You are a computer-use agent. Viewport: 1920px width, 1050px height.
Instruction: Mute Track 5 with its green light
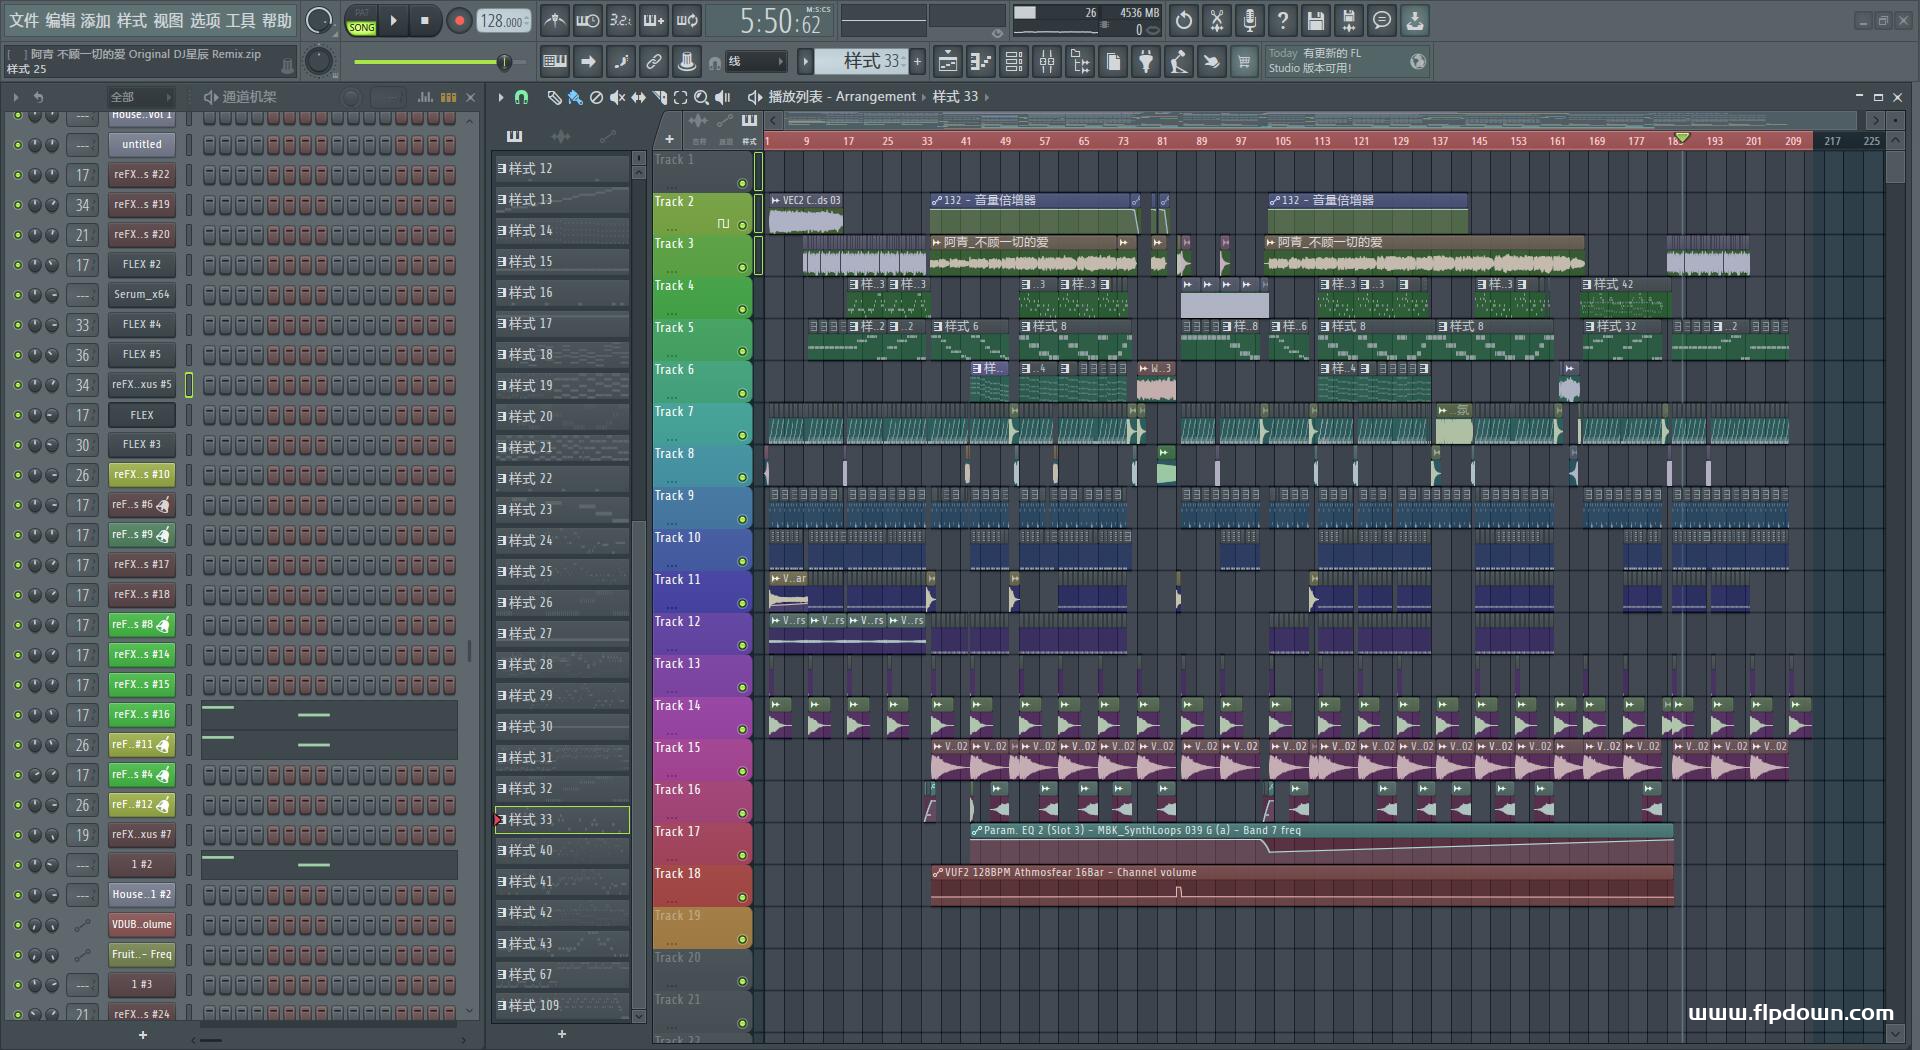pyautogui.click(x=742, y=351)
